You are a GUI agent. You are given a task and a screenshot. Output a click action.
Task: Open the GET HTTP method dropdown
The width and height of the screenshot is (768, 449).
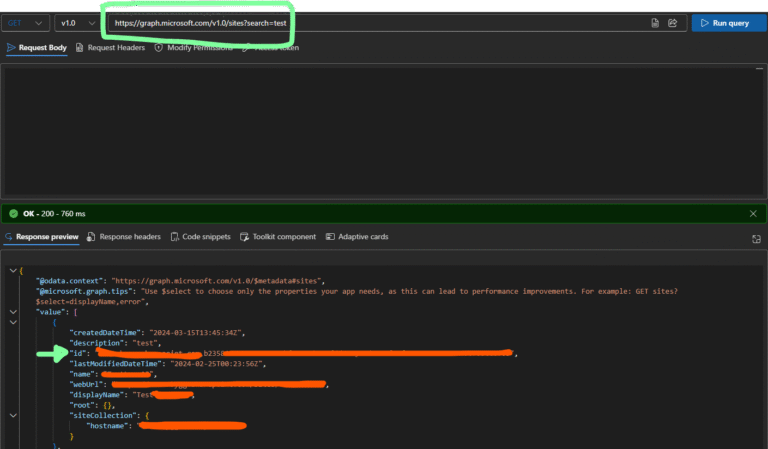[x=25, y=23]
